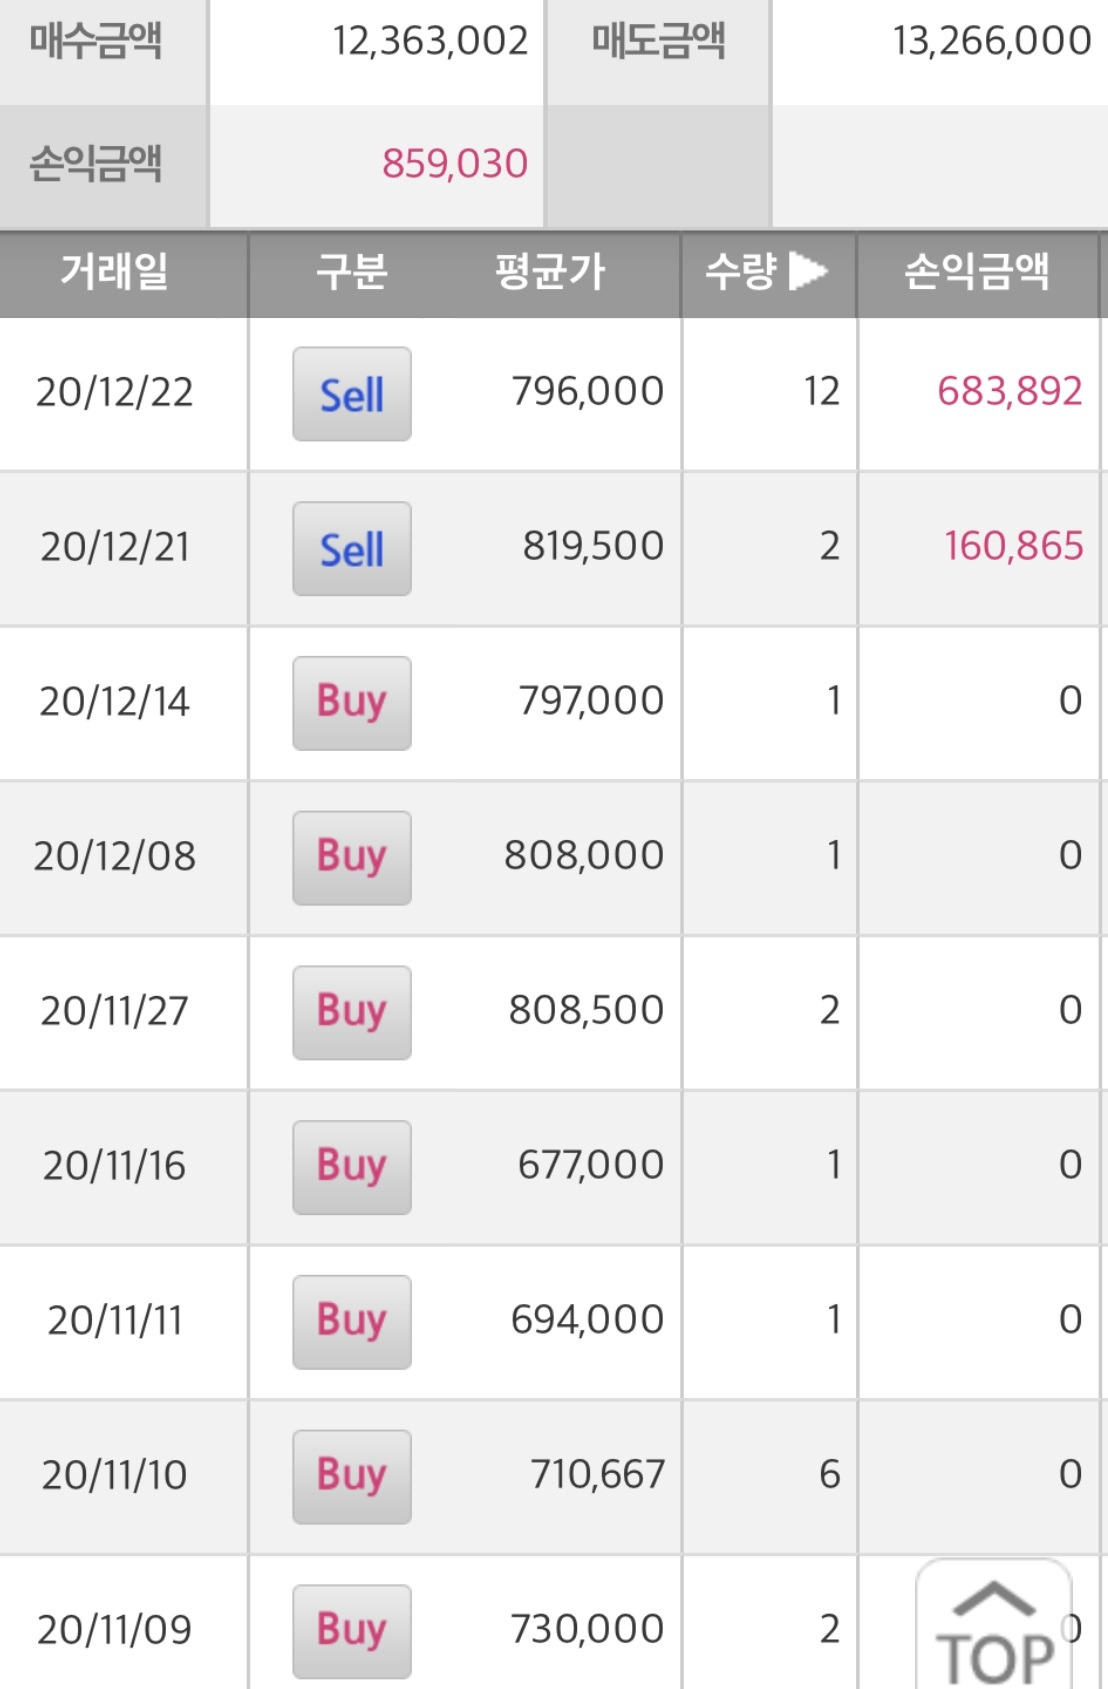The width and height of the screenshot is (1108, 1689).
Task: Tap the Sell button for 20/12/21
Action: [x=351, y=549]
